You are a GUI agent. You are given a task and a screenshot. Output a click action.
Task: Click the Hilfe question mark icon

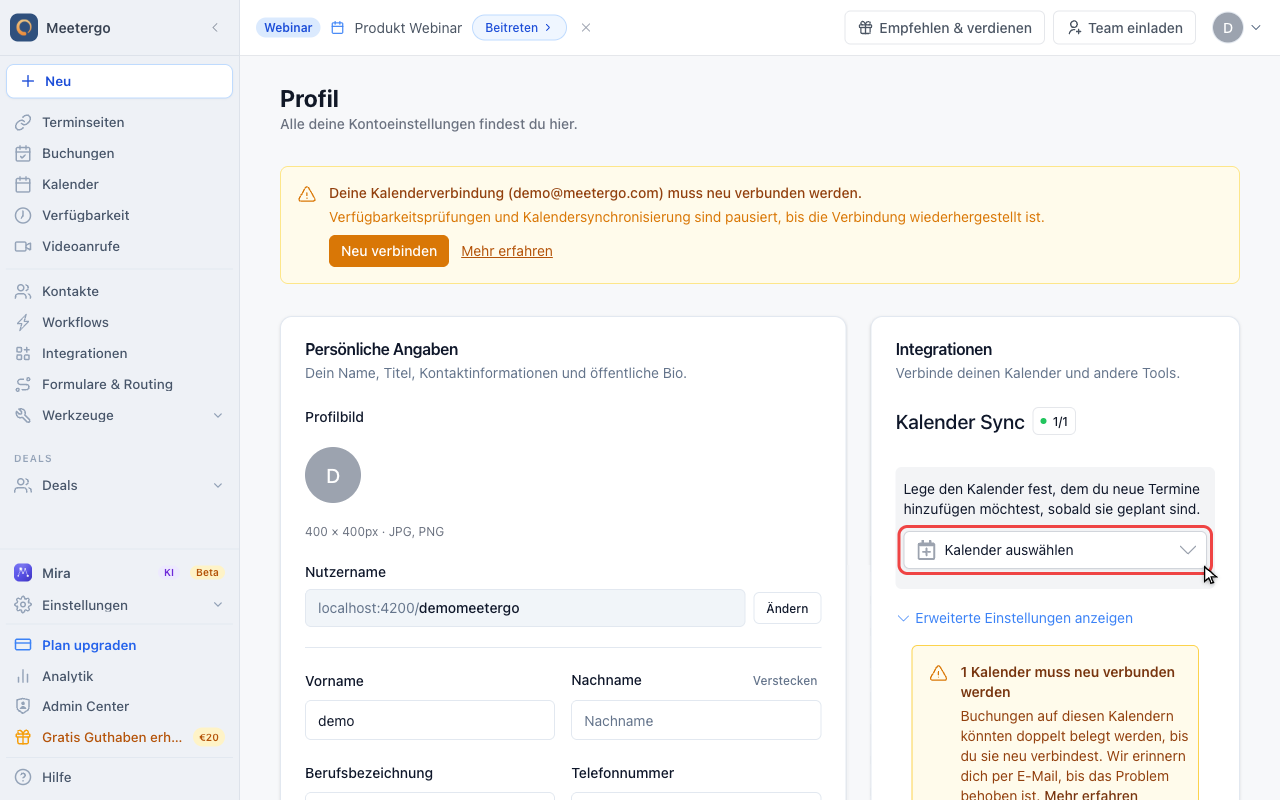(x=23, y=777)
